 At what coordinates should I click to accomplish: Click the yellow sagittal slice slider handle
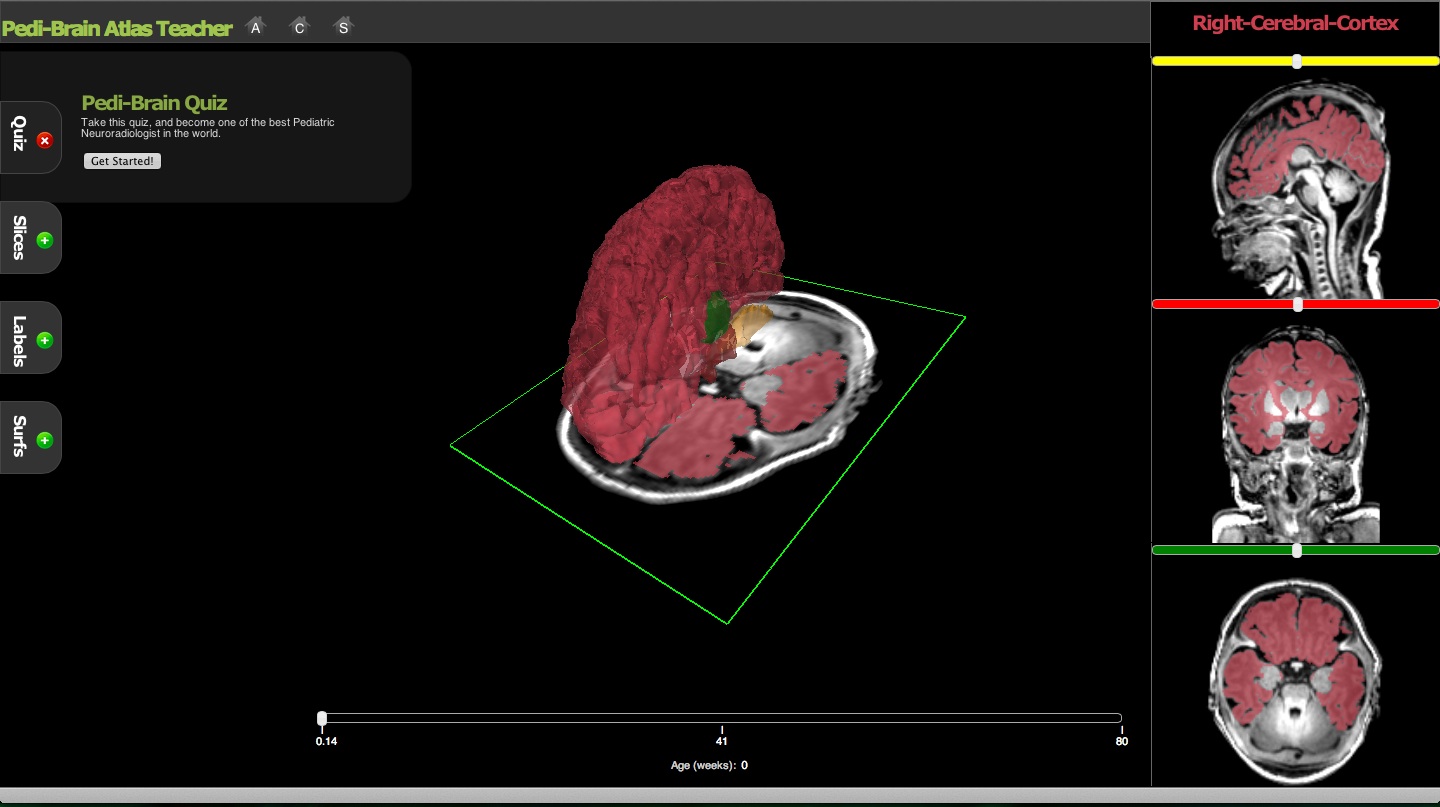tap(1297, 61)
